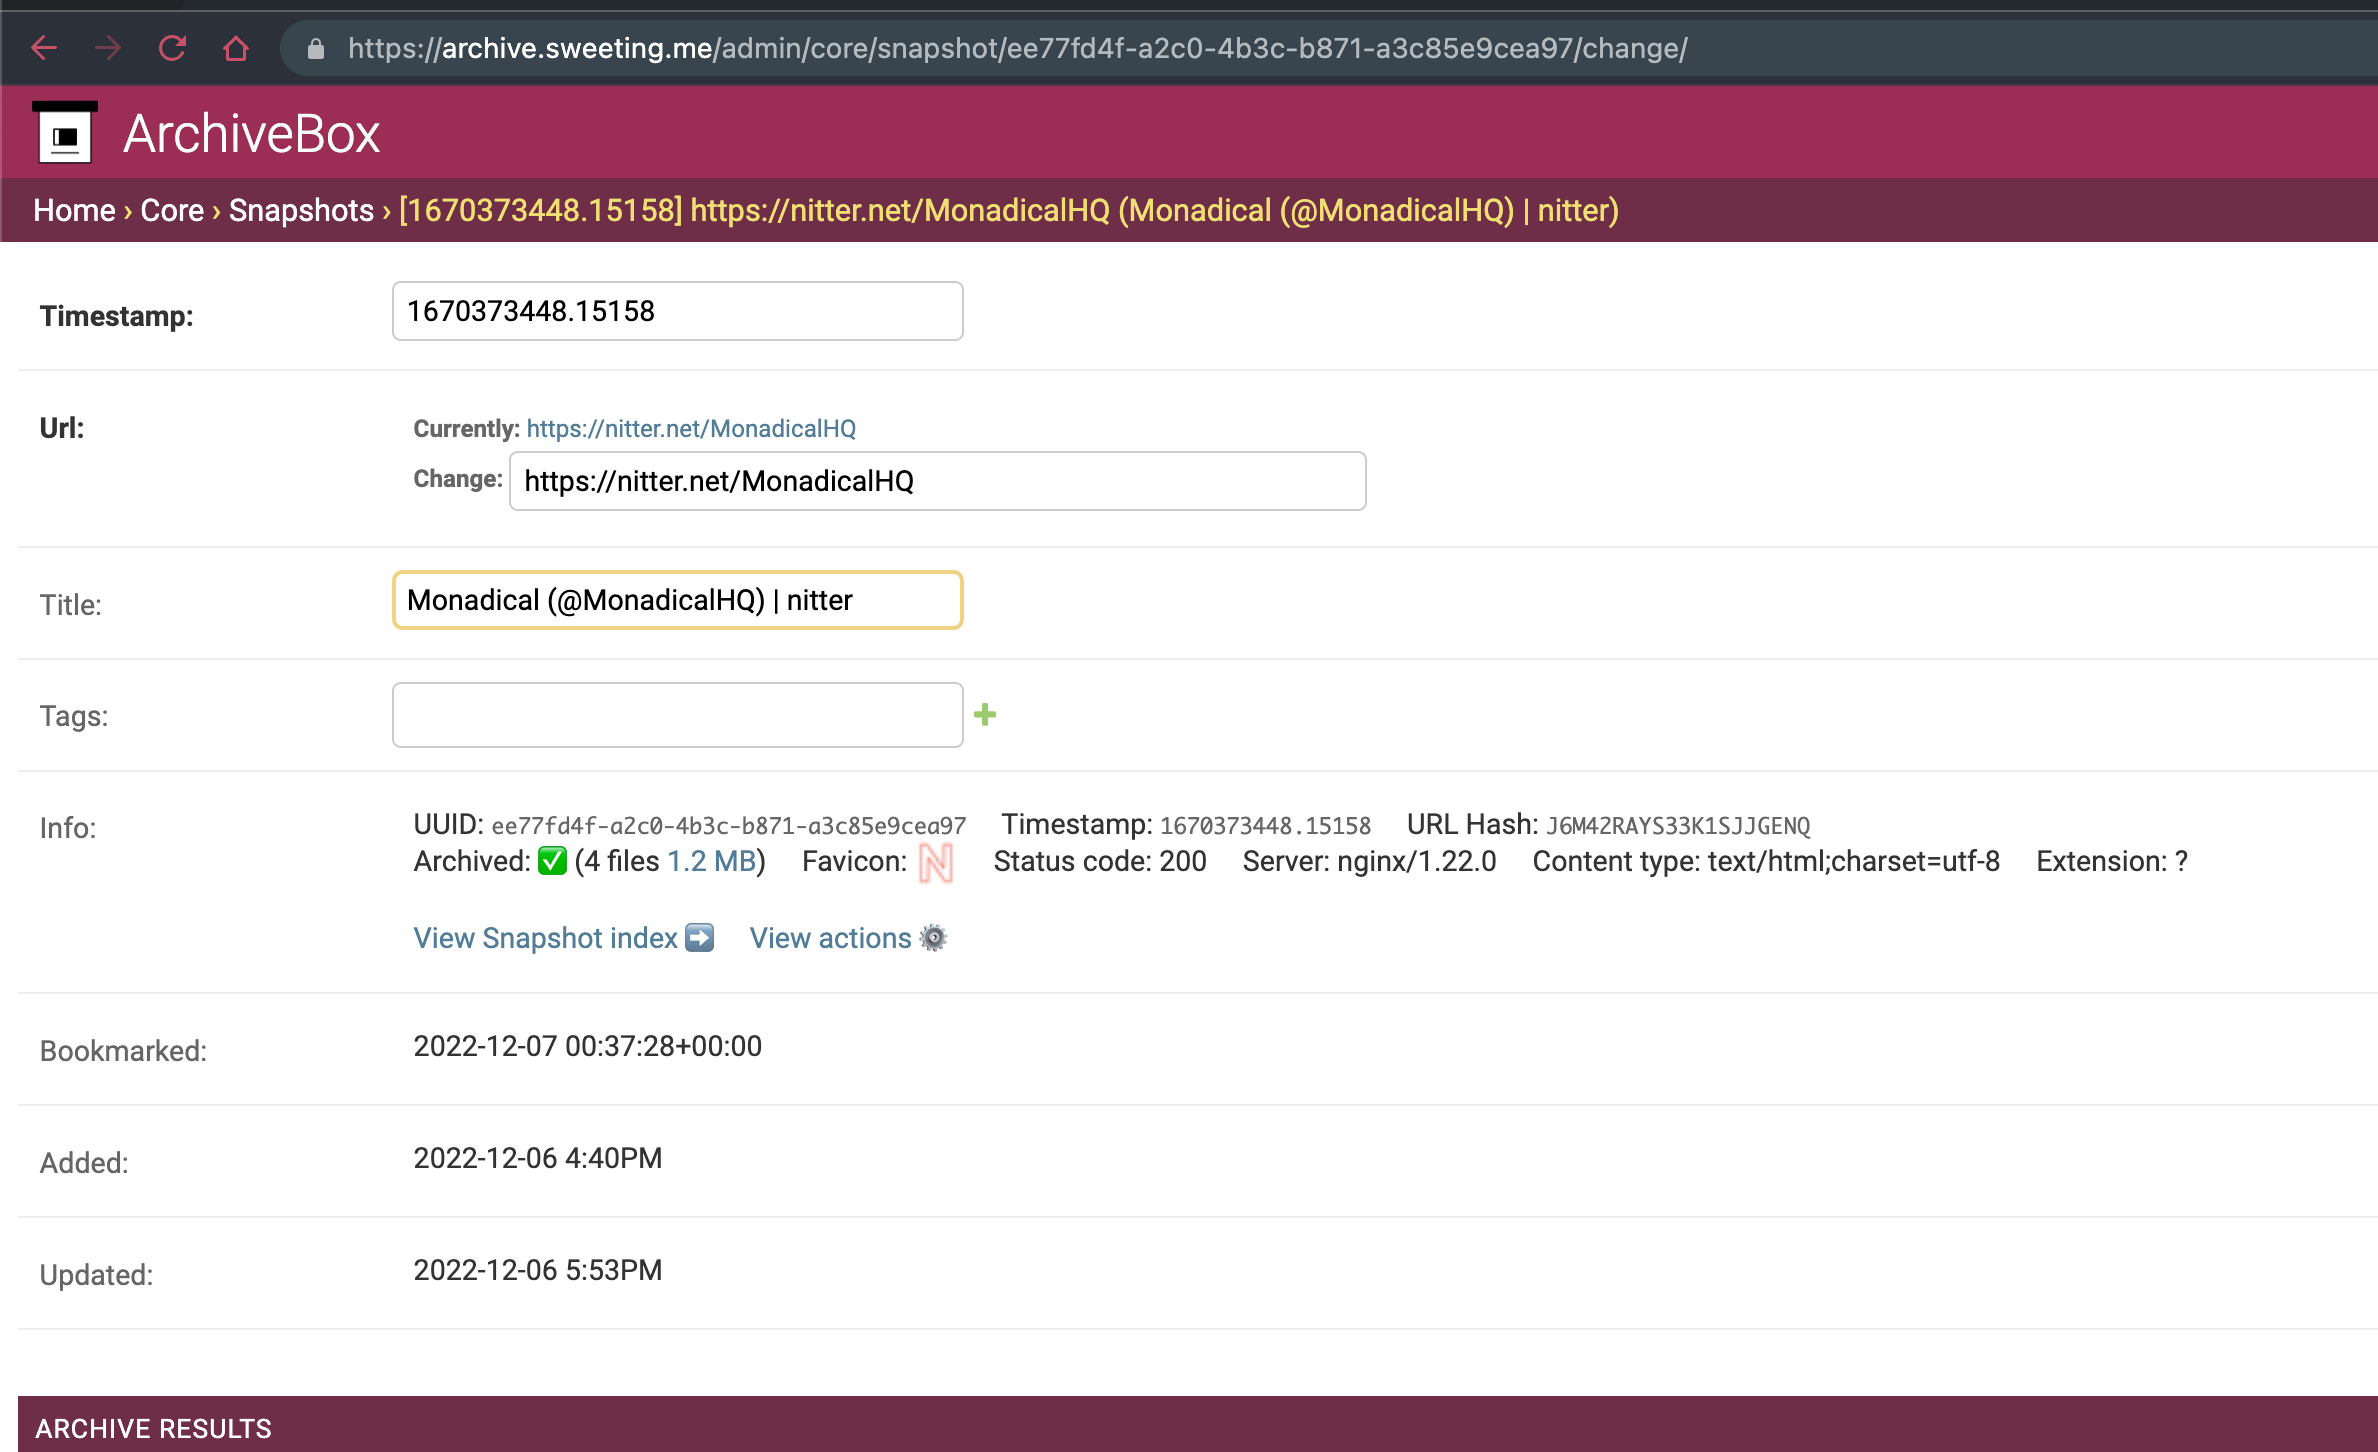Click the address bar padlock icon
Viewport: 2378px width, 1452px height.
[x=316, y=48]
